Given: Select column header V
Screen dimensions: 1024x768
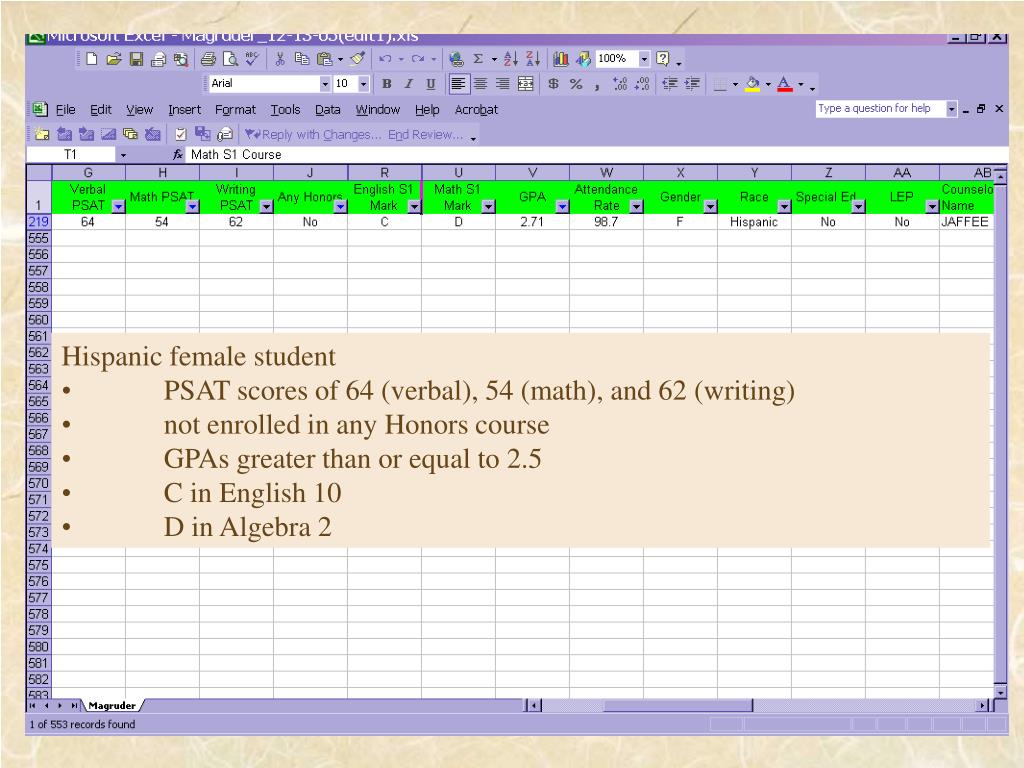Looking at the screenshot, I should [532, 173].
